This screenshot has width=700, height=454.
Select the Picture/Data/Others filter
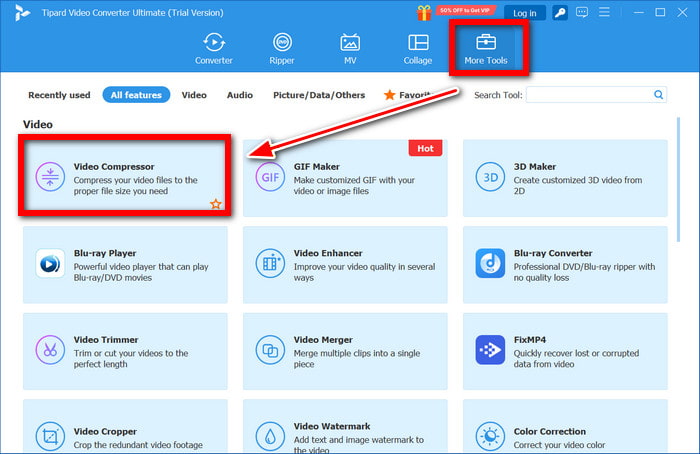tap(319, 95)
